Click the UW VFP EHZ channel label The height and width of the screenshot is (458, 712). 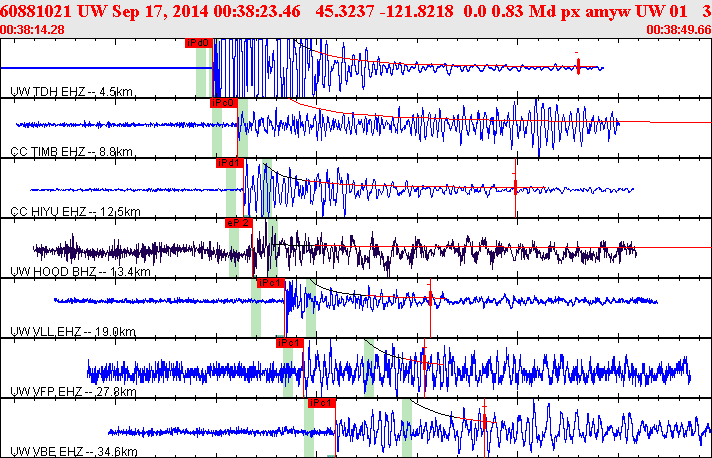(73, 391)
